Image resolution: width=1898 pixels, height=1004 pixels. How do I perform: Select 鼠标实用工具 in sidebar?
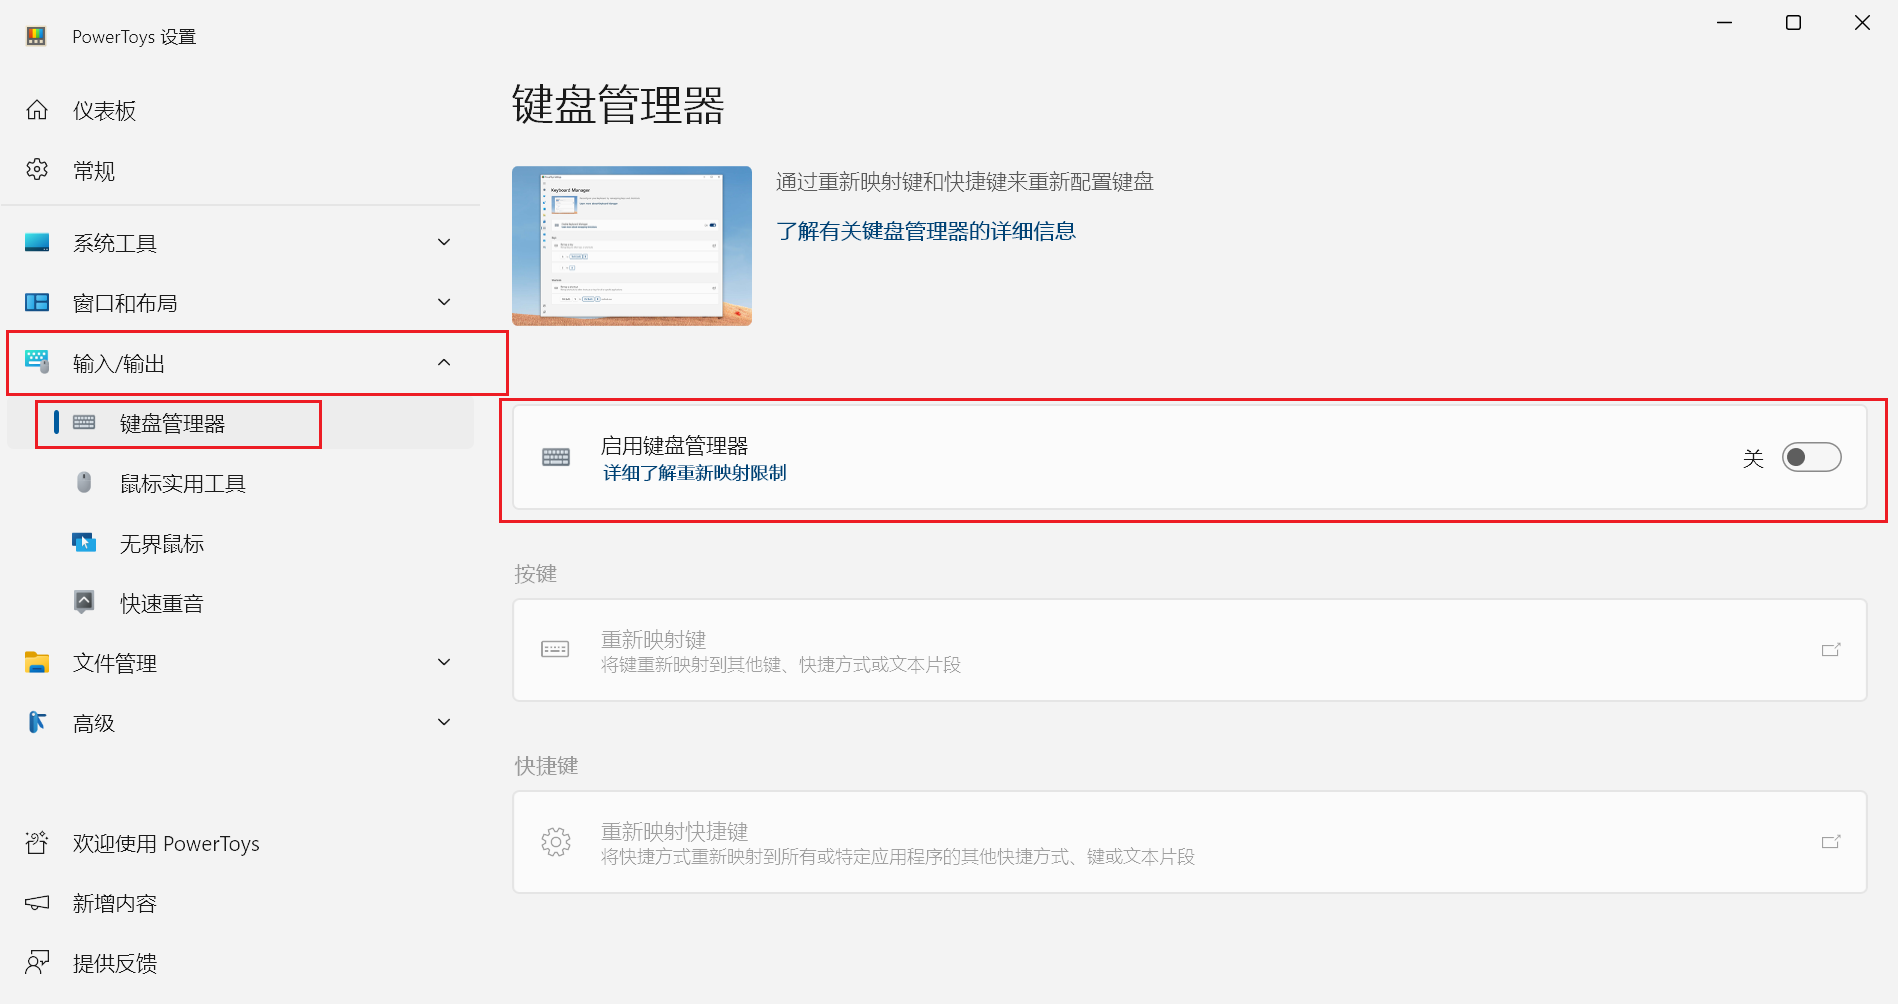(x=240, y=483)
